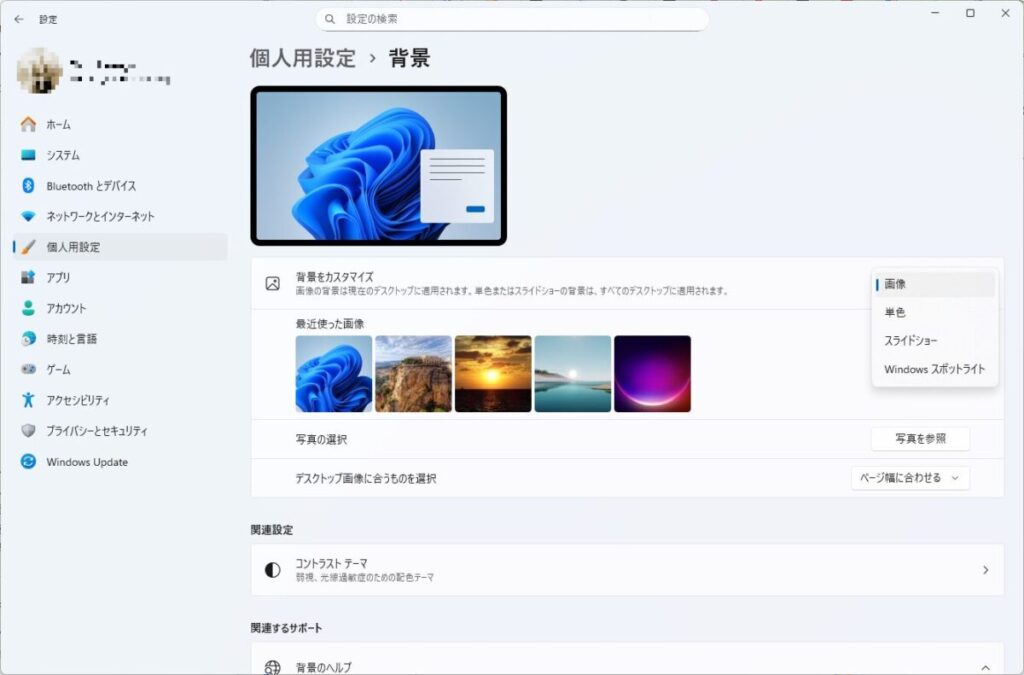Open the 時刻と言語 clock globe icon

click(x=28, y=339)
